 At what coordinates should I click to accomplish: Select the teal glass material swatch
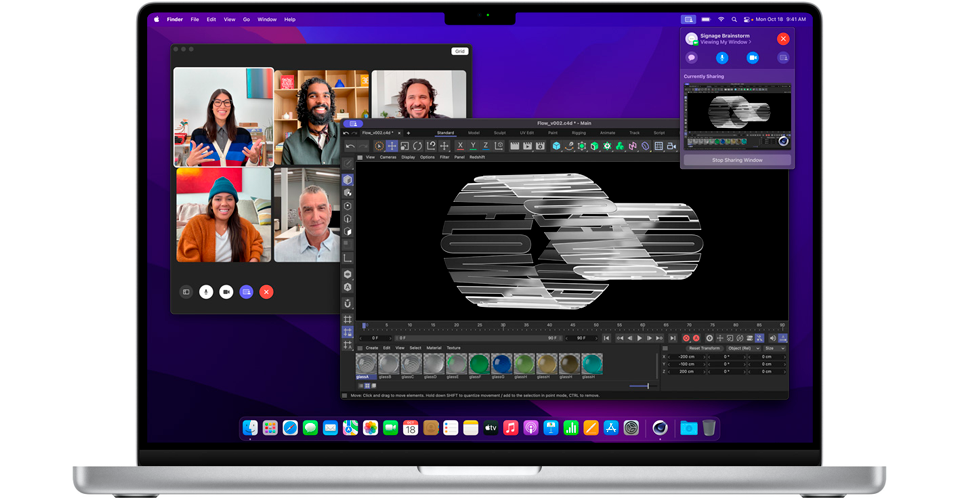(x=591, y=364)
